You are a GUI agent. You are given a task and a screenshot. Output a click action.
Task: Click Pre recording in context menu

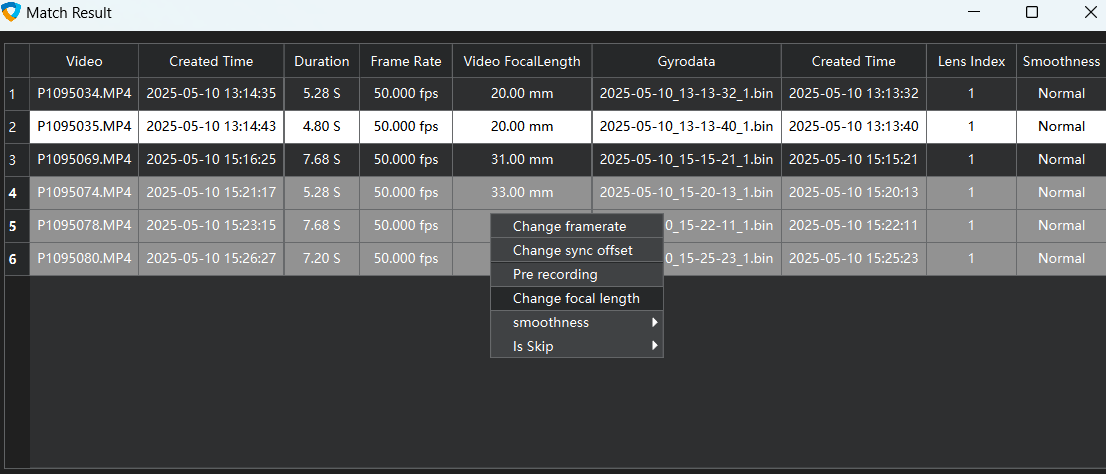tap(555, 274)
